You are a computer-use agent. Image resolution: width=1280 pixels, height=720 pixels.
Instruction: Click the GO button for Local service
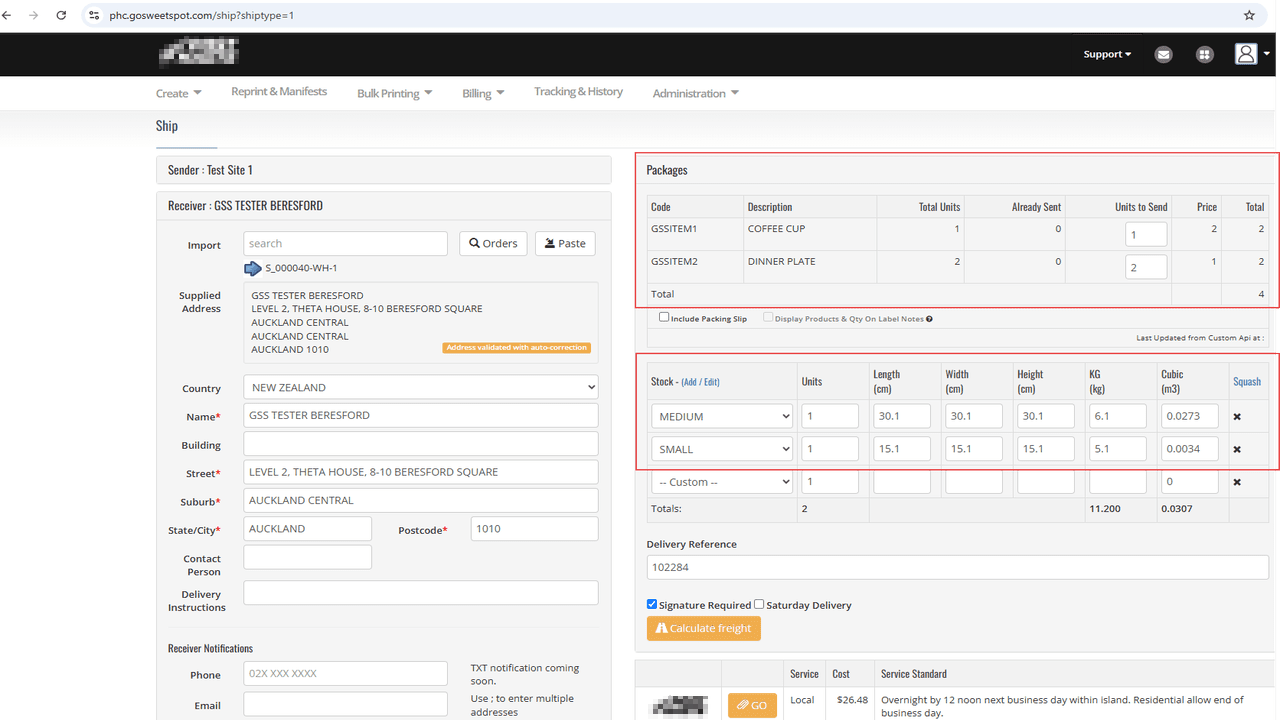[x=752, y=705]
